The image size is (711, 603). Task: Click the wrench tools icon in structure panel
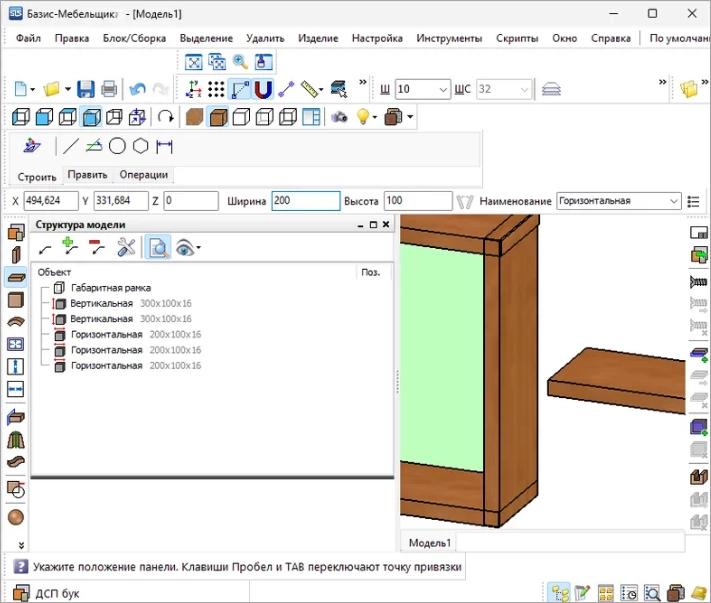click(x=126, y=248)
